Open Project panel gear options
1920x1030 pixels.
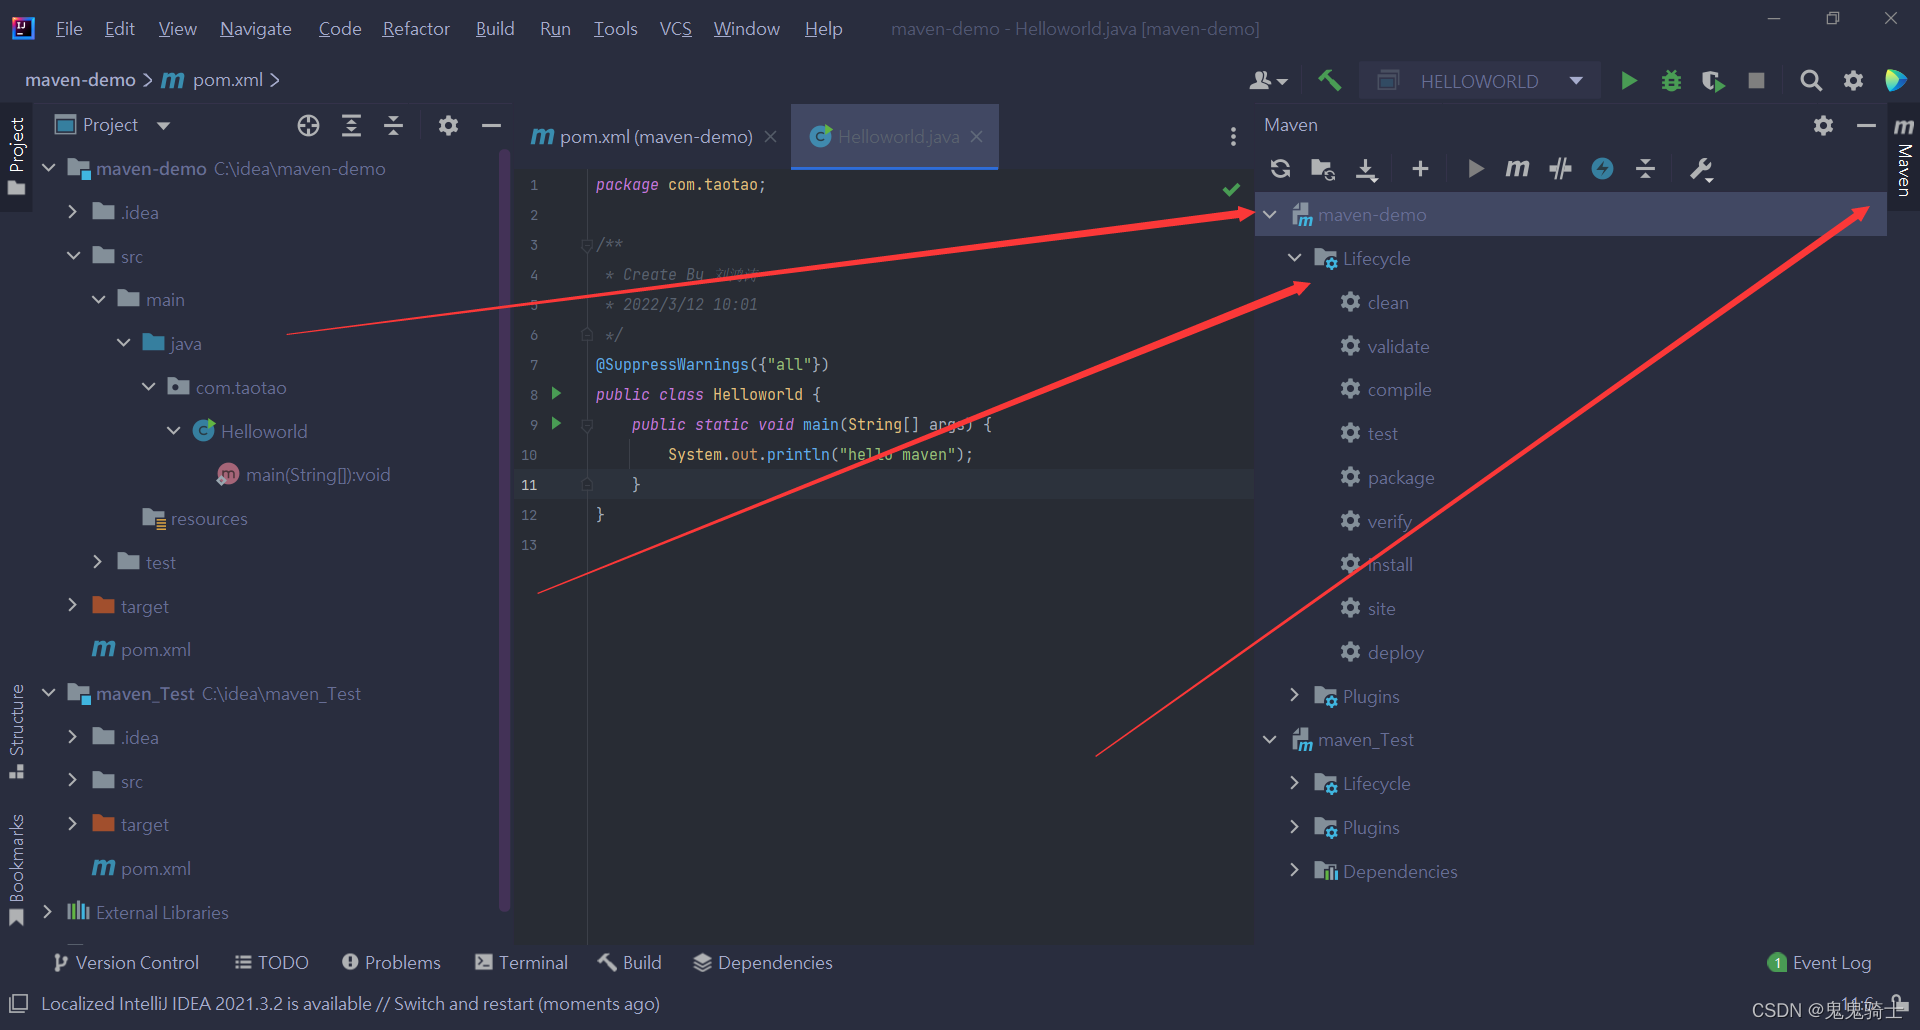[448, 125]
